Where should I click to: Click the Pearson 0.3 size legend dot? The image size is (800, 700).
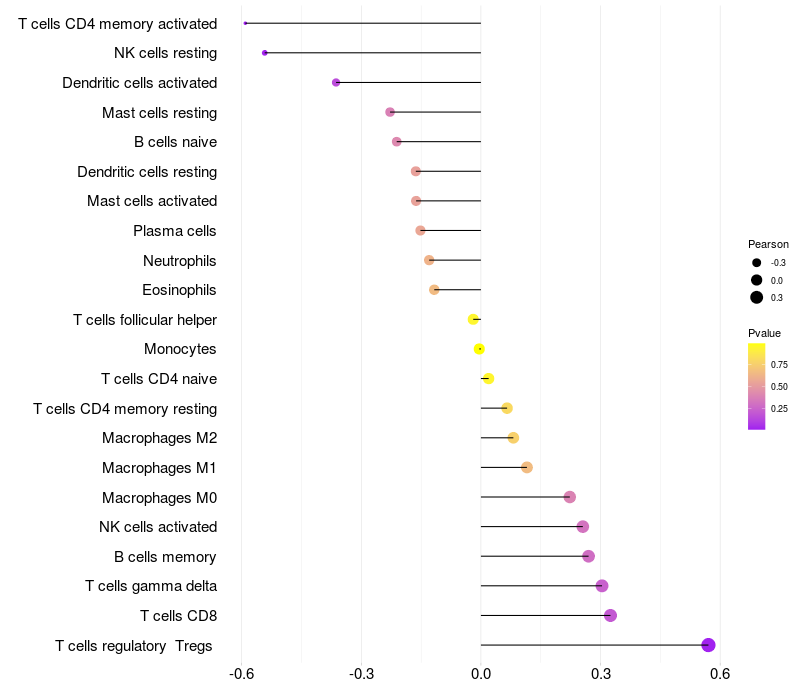pos(757,297)
